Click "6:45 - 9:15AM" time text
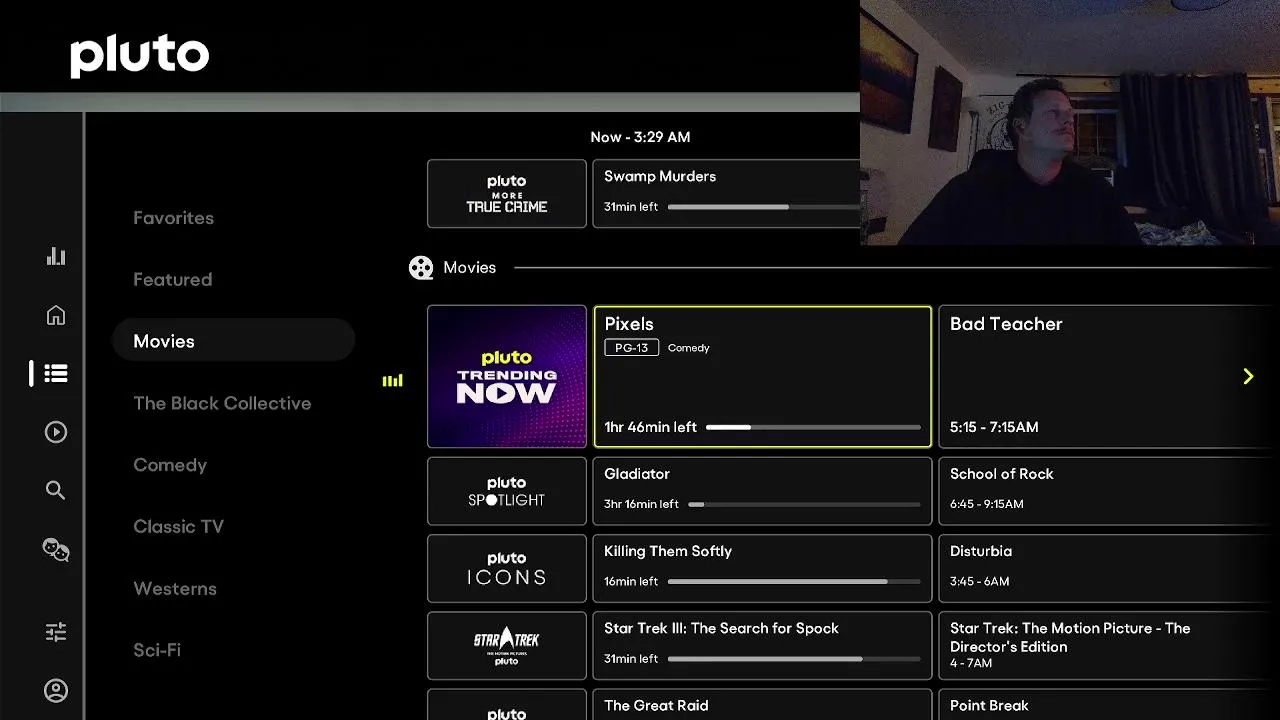Image resolution: width=1280 pixels, height=720 pixels. click(x=987, y=504)
